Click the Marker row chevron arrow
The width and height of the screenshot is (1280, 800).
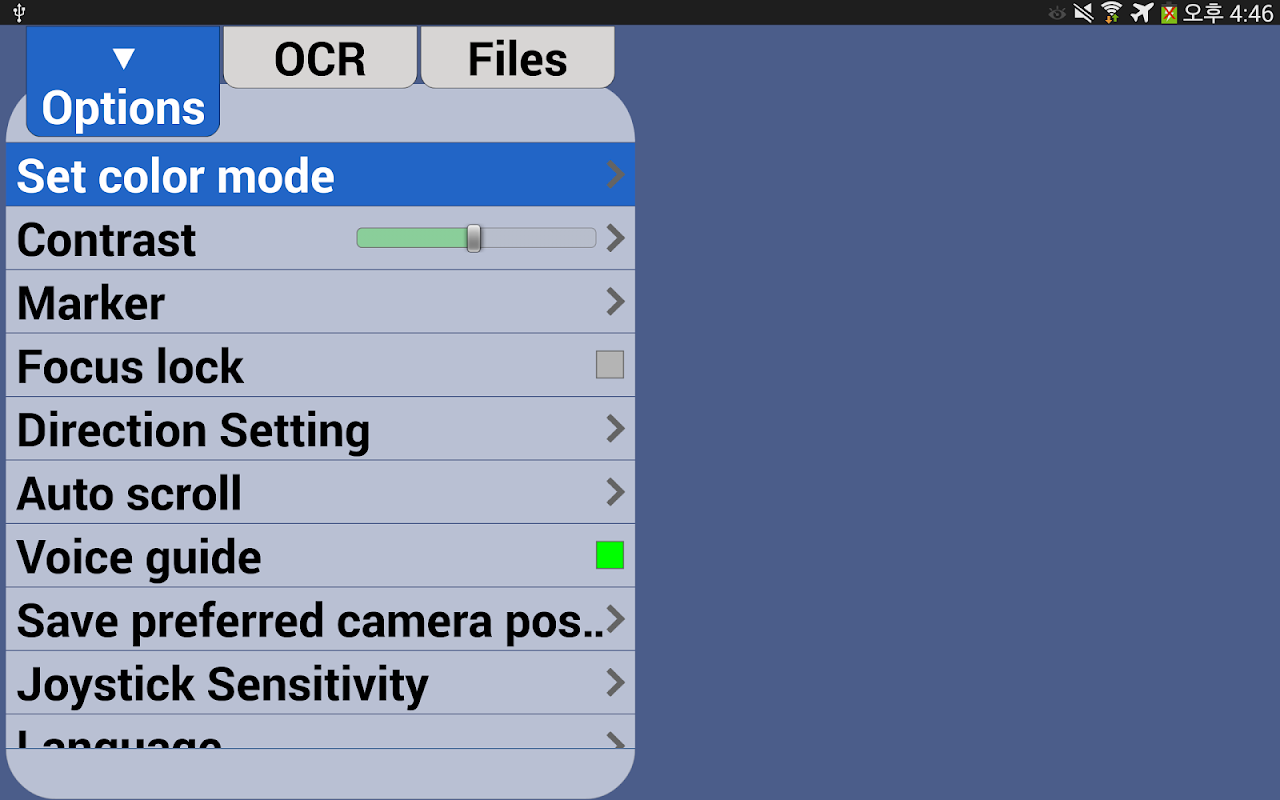(x=616, y=302)
